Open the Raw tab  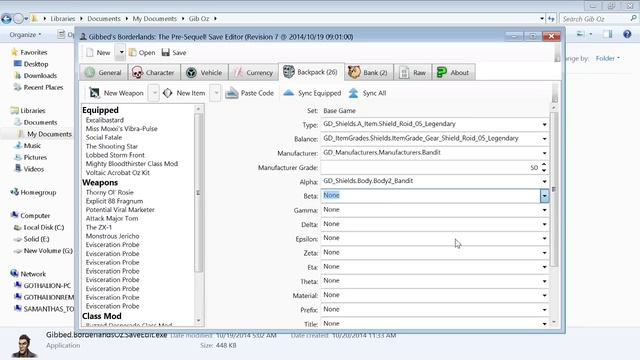(x=413, y=72)
